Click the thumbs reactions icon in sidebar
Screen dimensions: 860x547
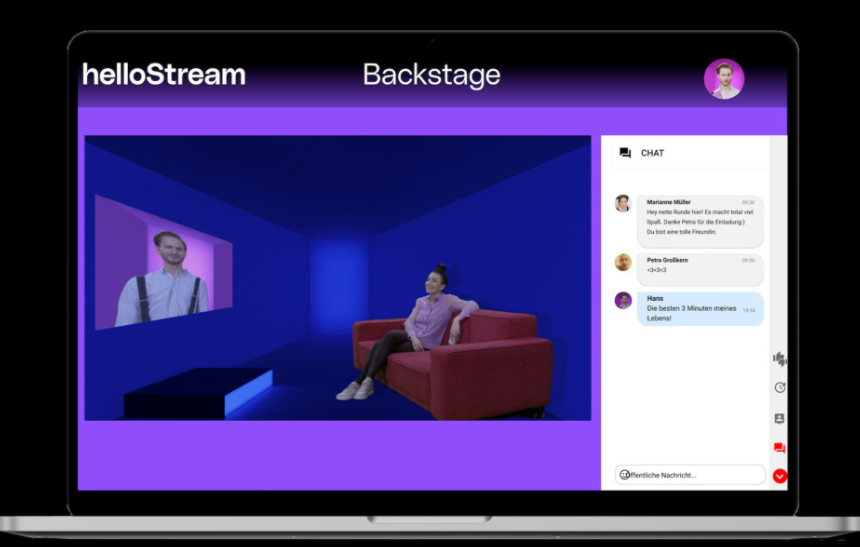tap(779, 359)
